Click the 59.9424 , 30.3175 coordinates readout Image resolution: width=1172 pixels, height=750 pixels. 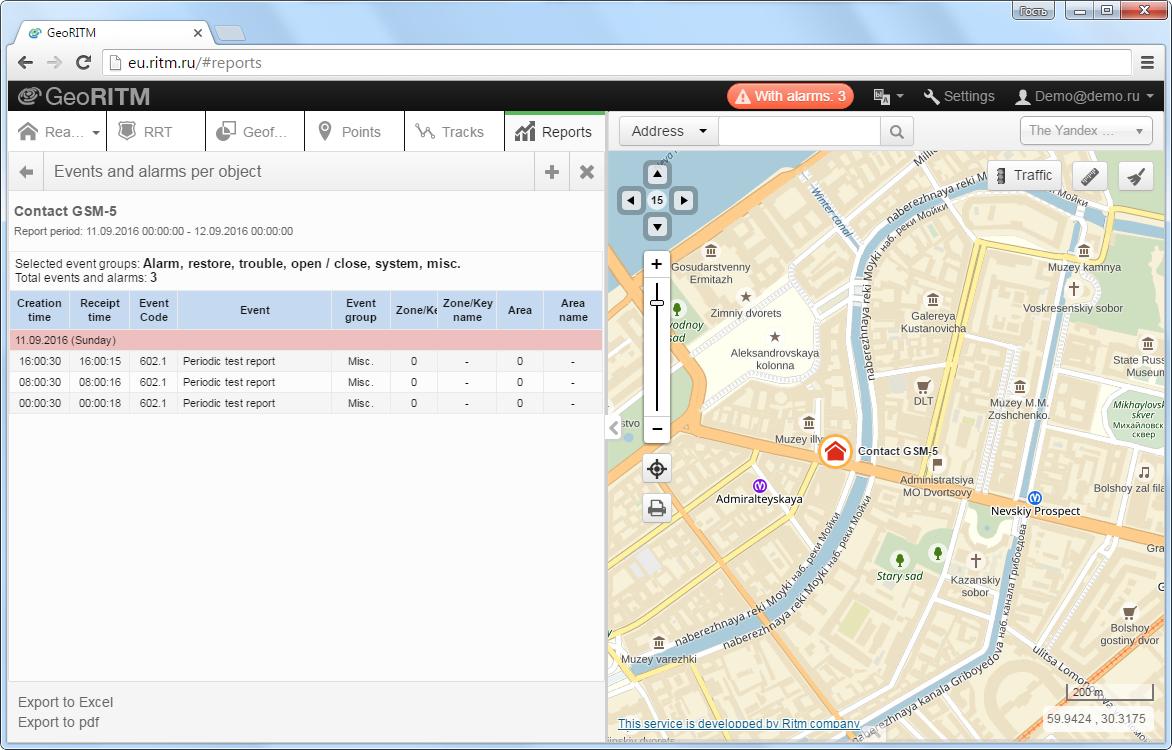[1096, 719]
